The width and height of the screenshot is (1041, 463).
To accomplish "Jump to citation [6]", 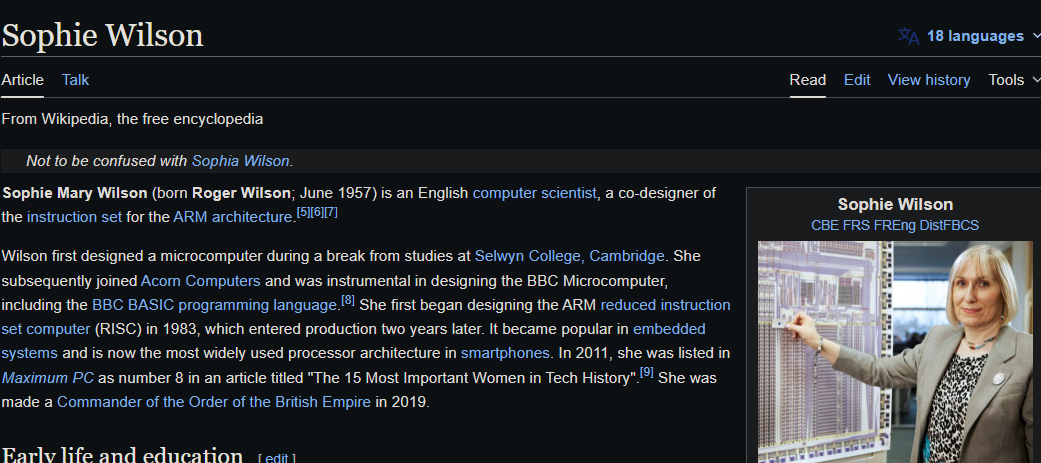I will coord(317,213).
